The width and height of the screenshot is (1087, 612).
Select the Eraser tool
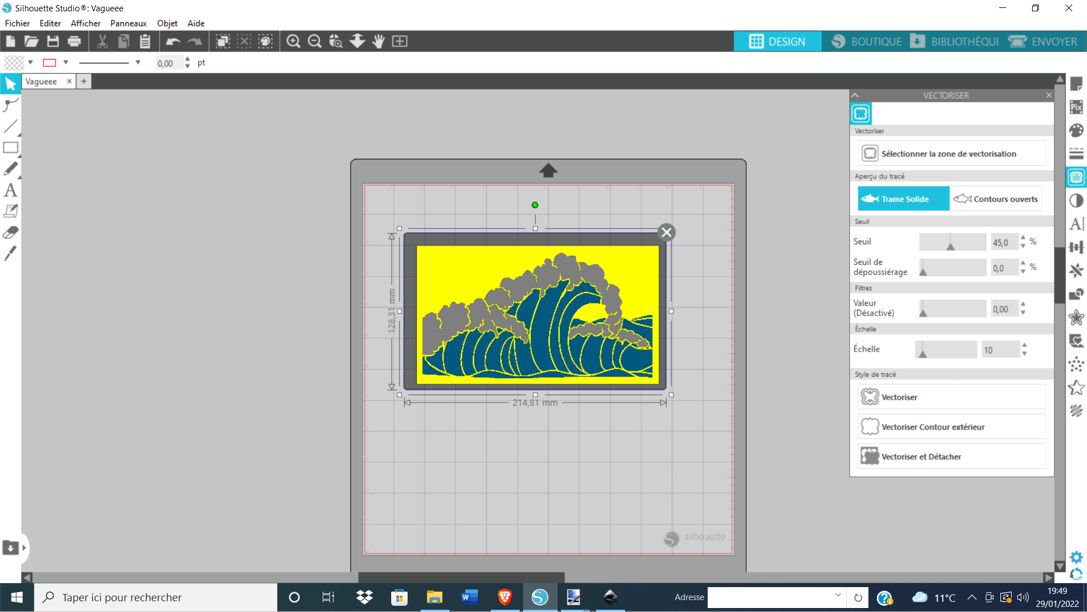[11, 232]
